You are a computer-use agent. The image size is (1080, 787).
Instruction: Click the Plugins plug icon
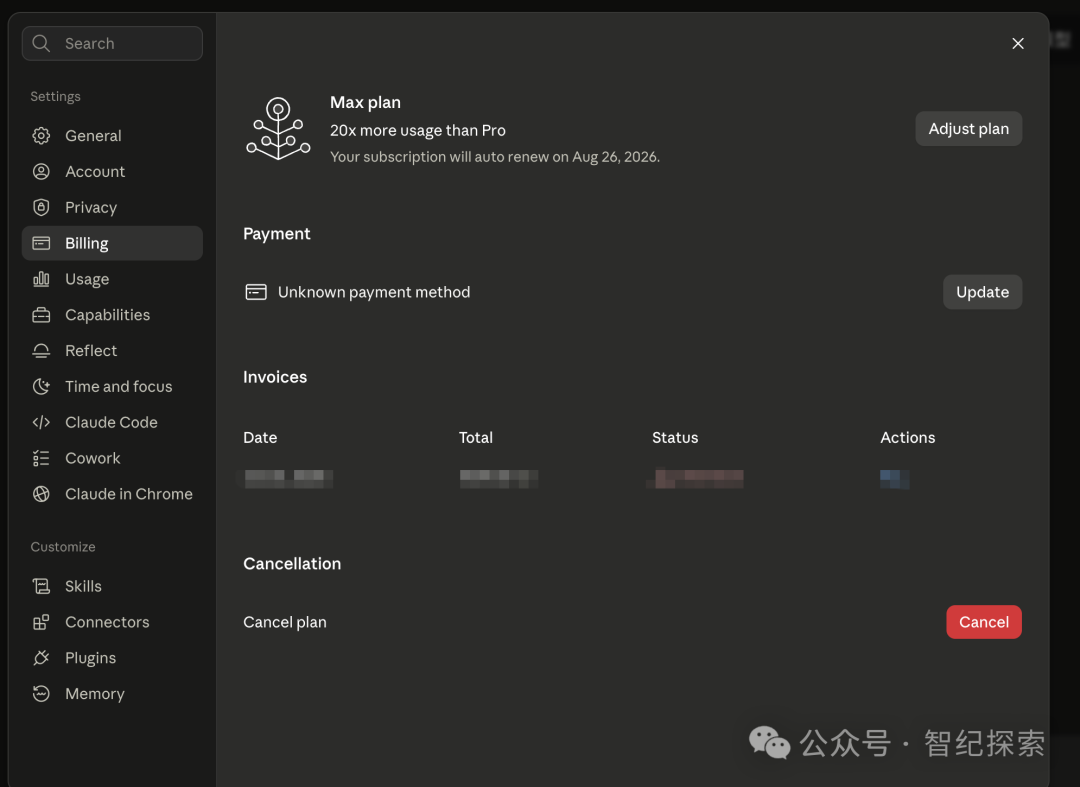coord(41,658)
